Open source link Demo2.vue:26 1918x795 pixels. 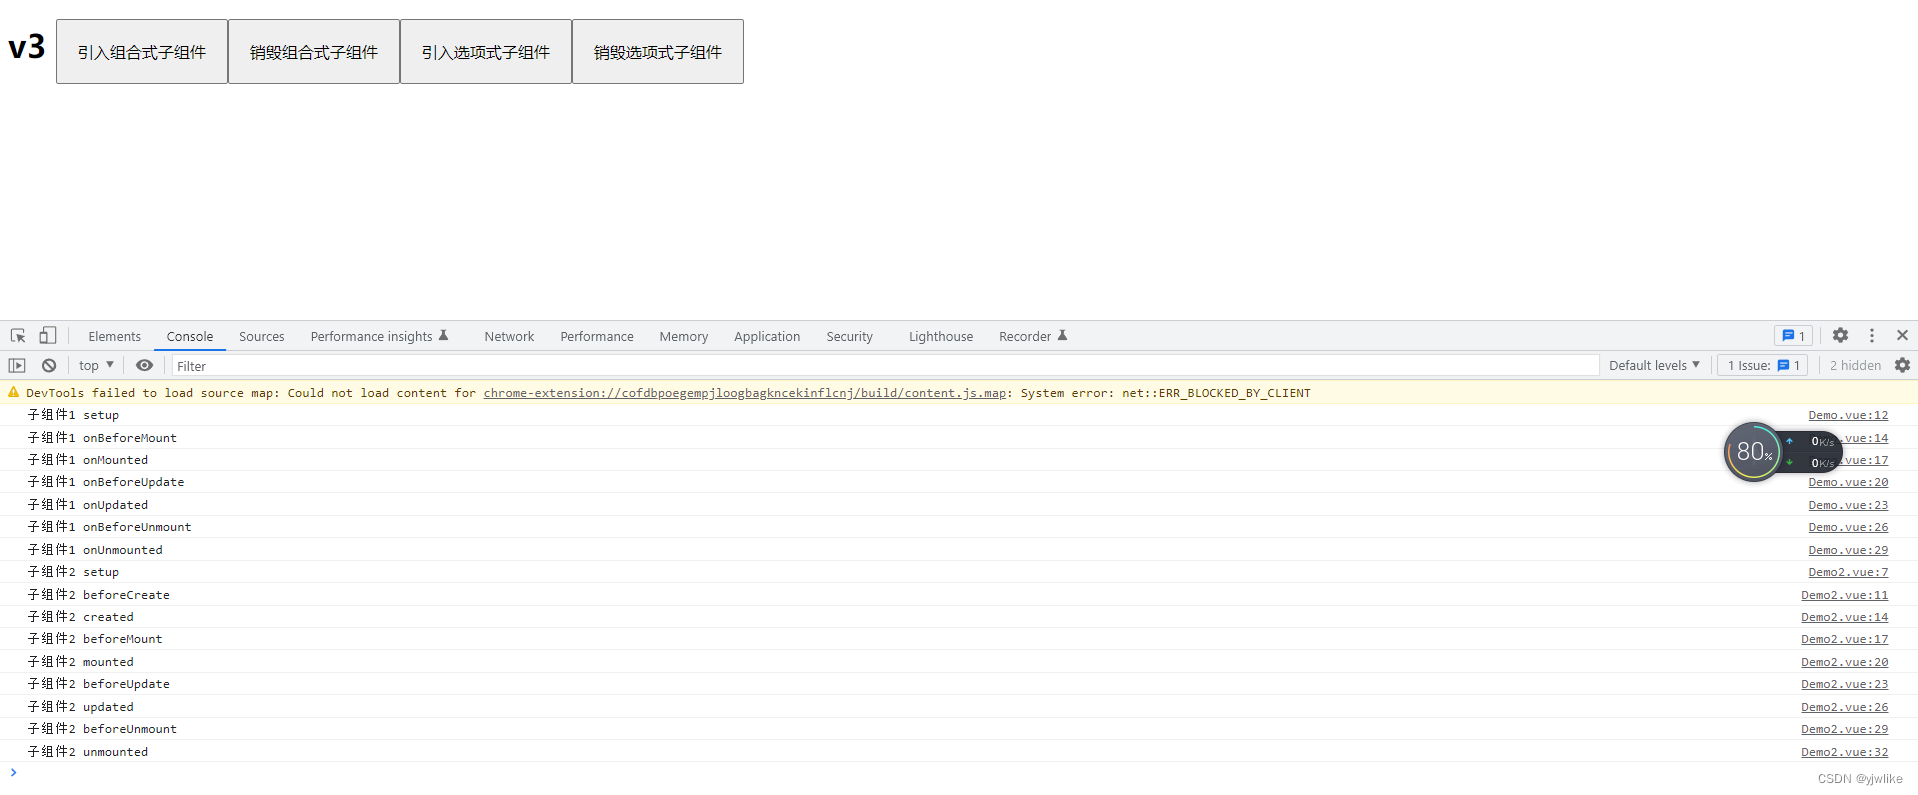[x=1844, y=707]
